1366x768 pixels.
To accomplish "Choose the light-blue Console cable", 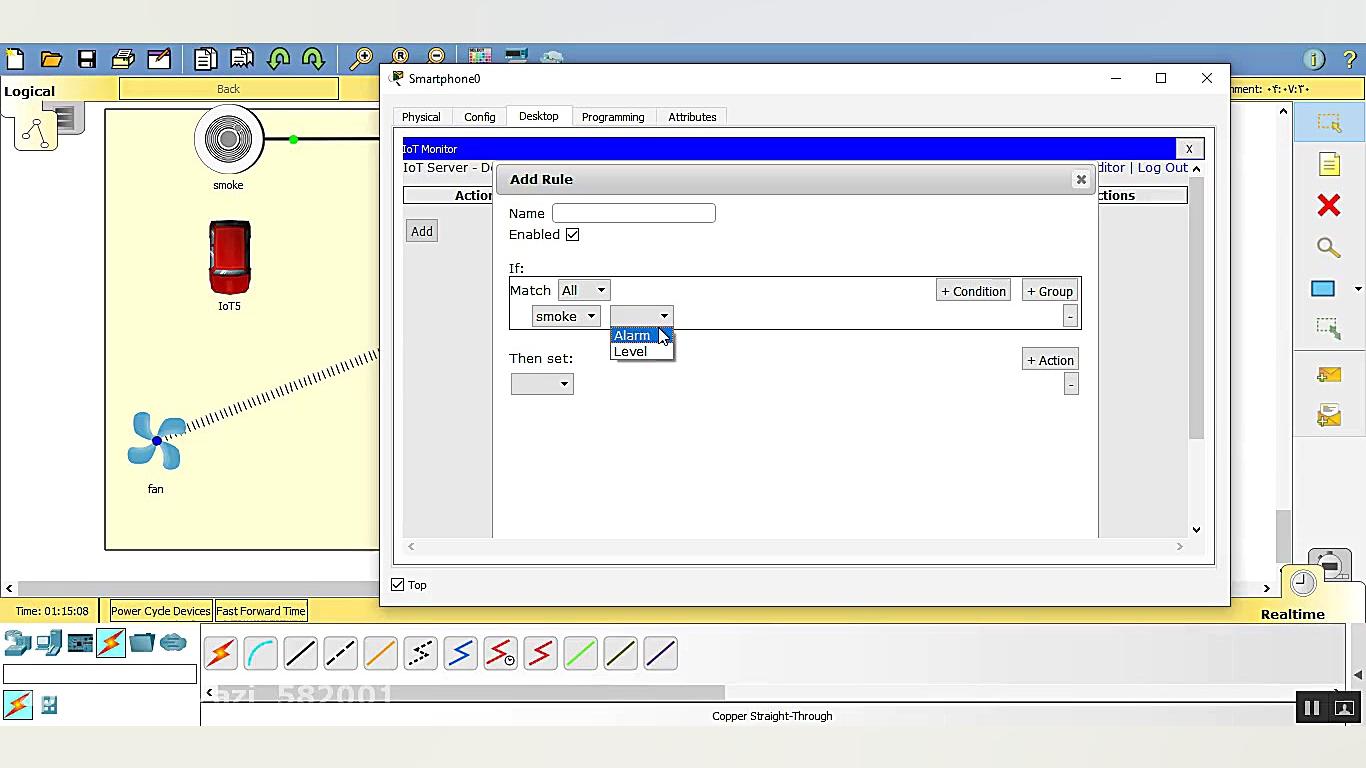I will coord(260,654).
